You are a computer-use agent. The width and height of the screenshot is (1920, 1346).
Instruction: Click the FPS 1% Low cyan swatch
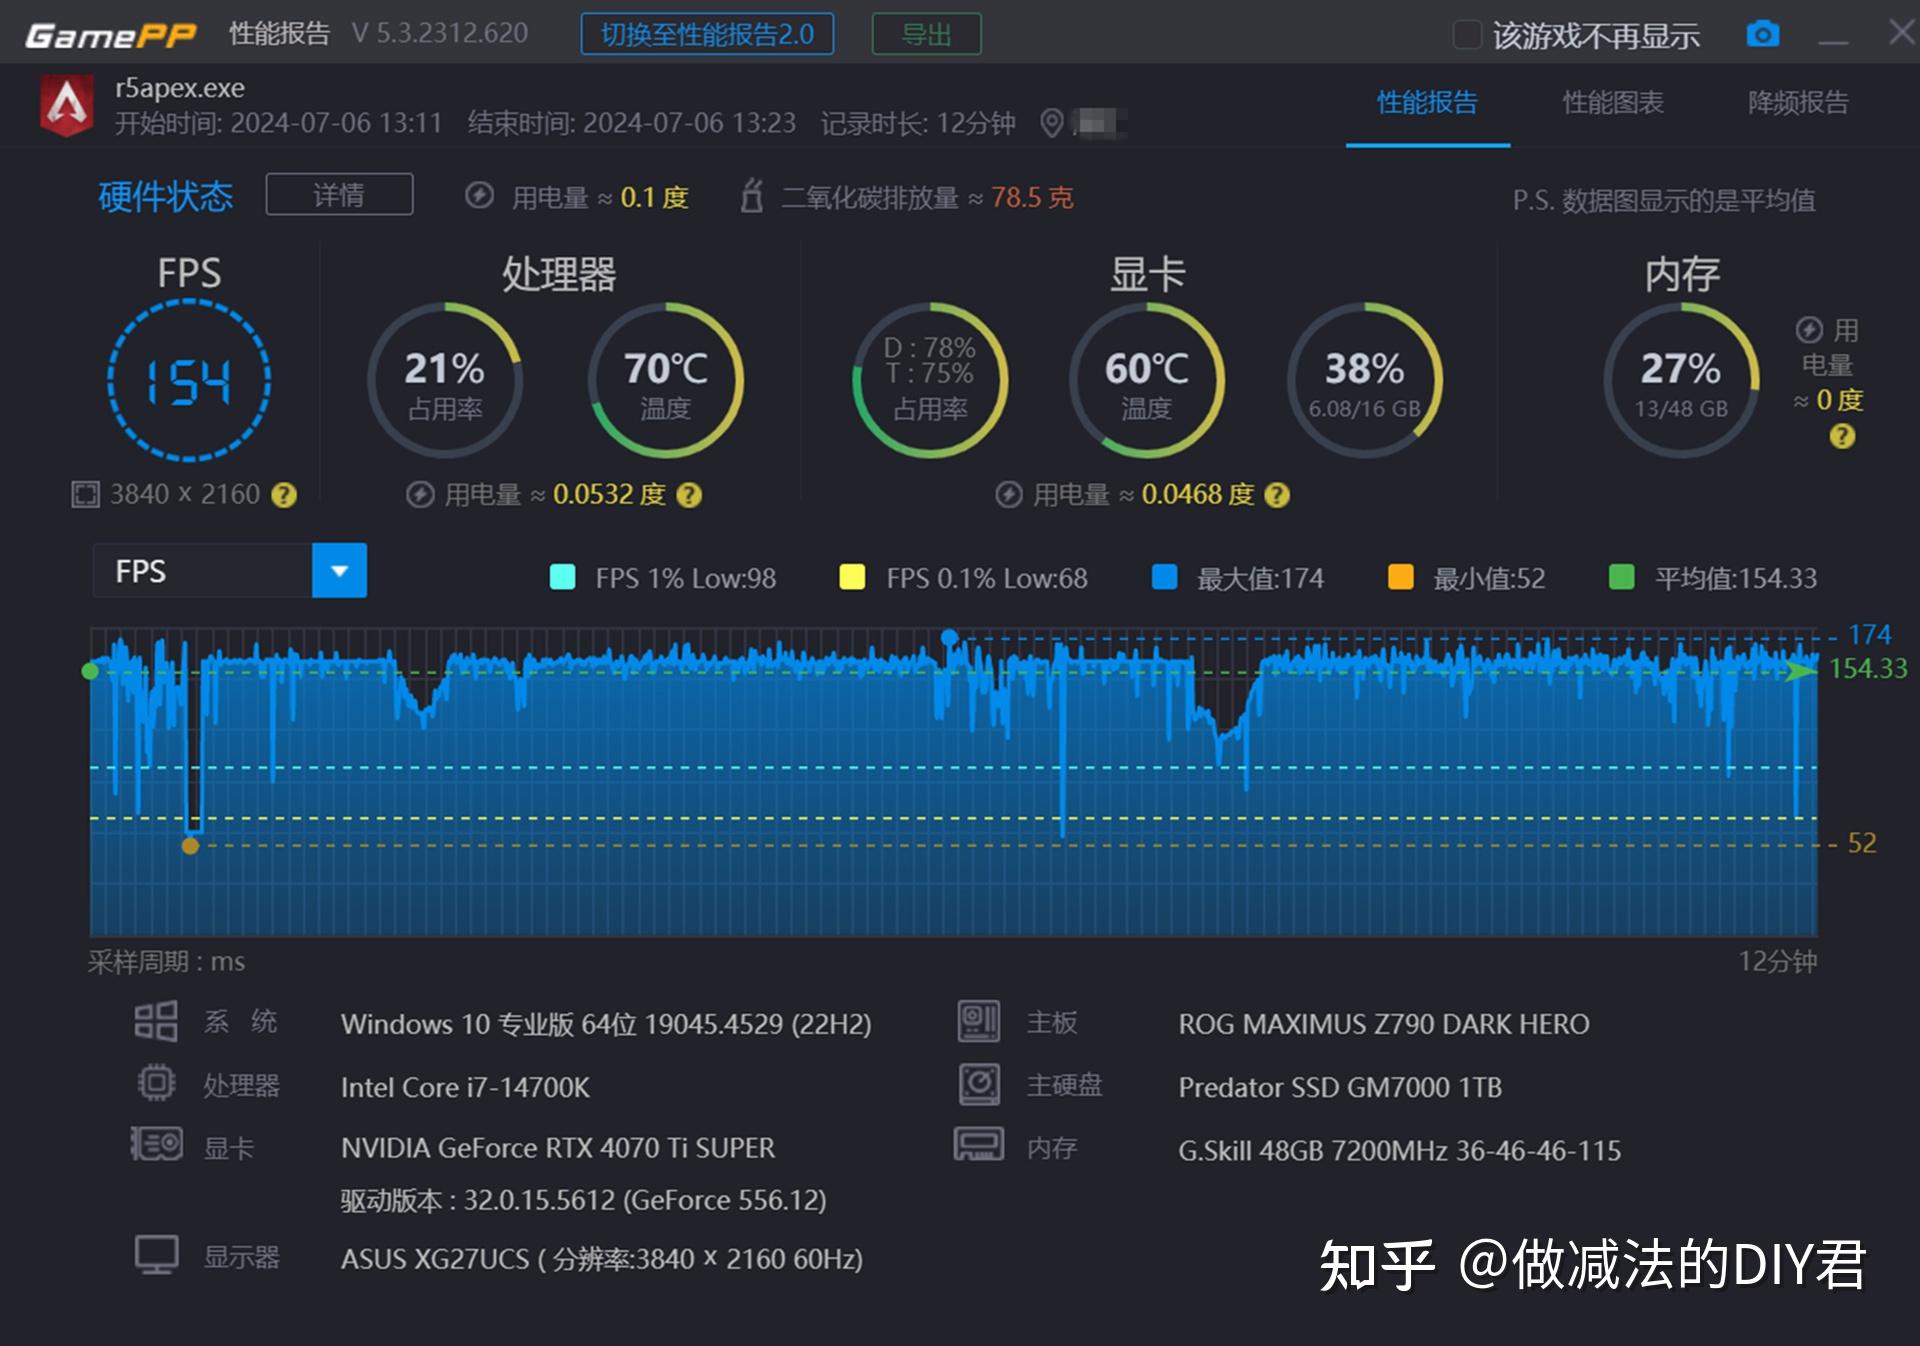(x=562, y=577)
